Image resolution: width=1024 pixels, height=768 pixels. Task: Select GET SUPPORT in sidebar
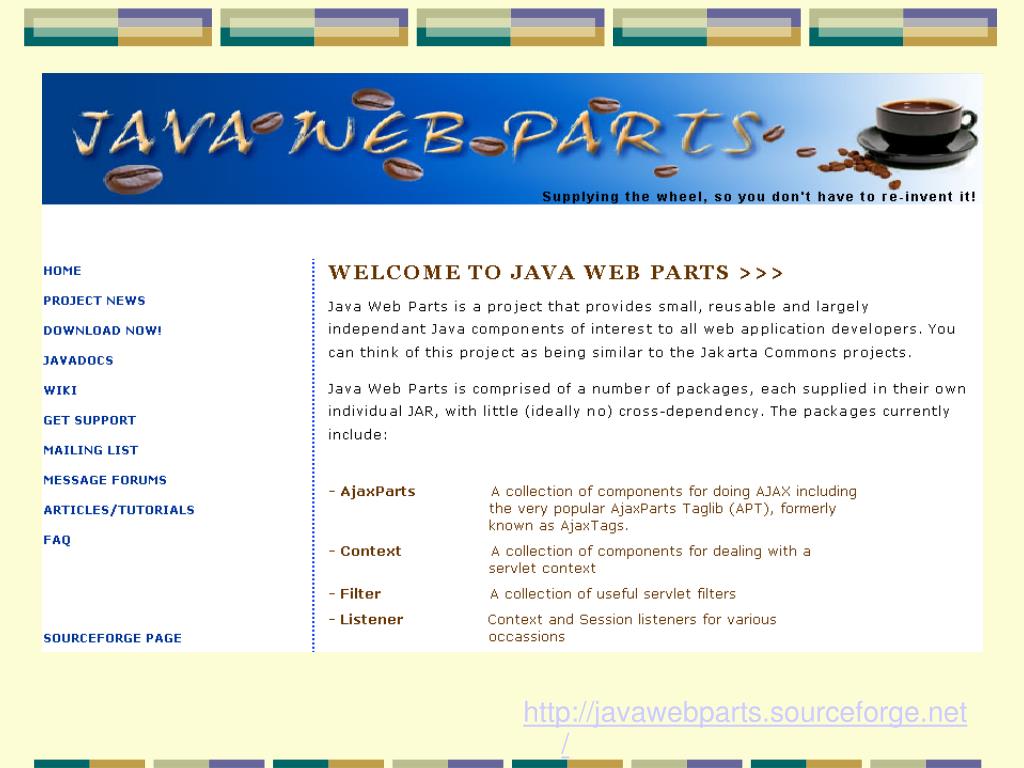click(x=89, y=421)
